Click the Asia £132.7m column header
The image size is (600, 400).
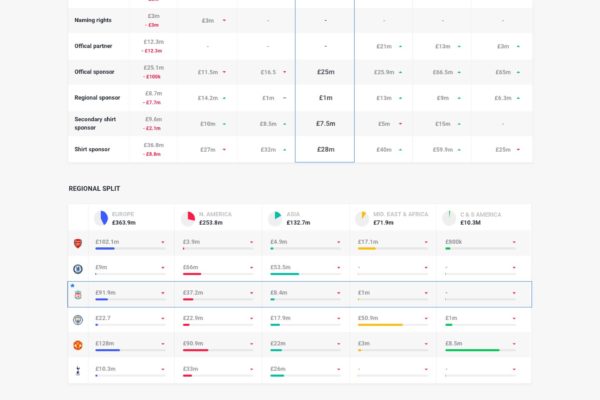(x=305, y=218)
